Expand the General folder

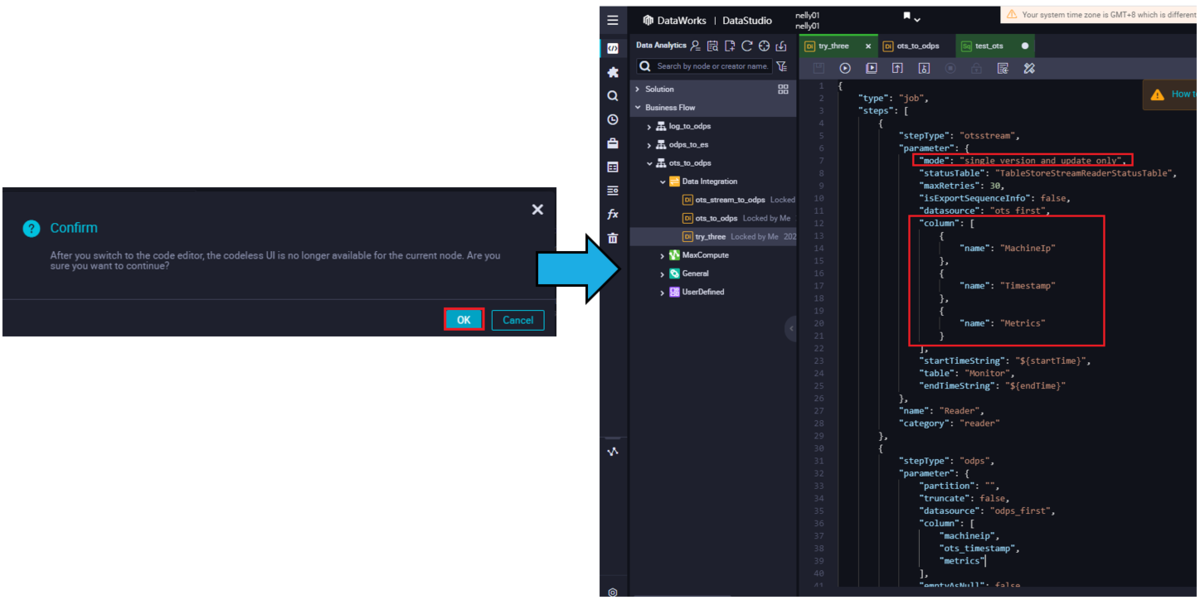662,274
